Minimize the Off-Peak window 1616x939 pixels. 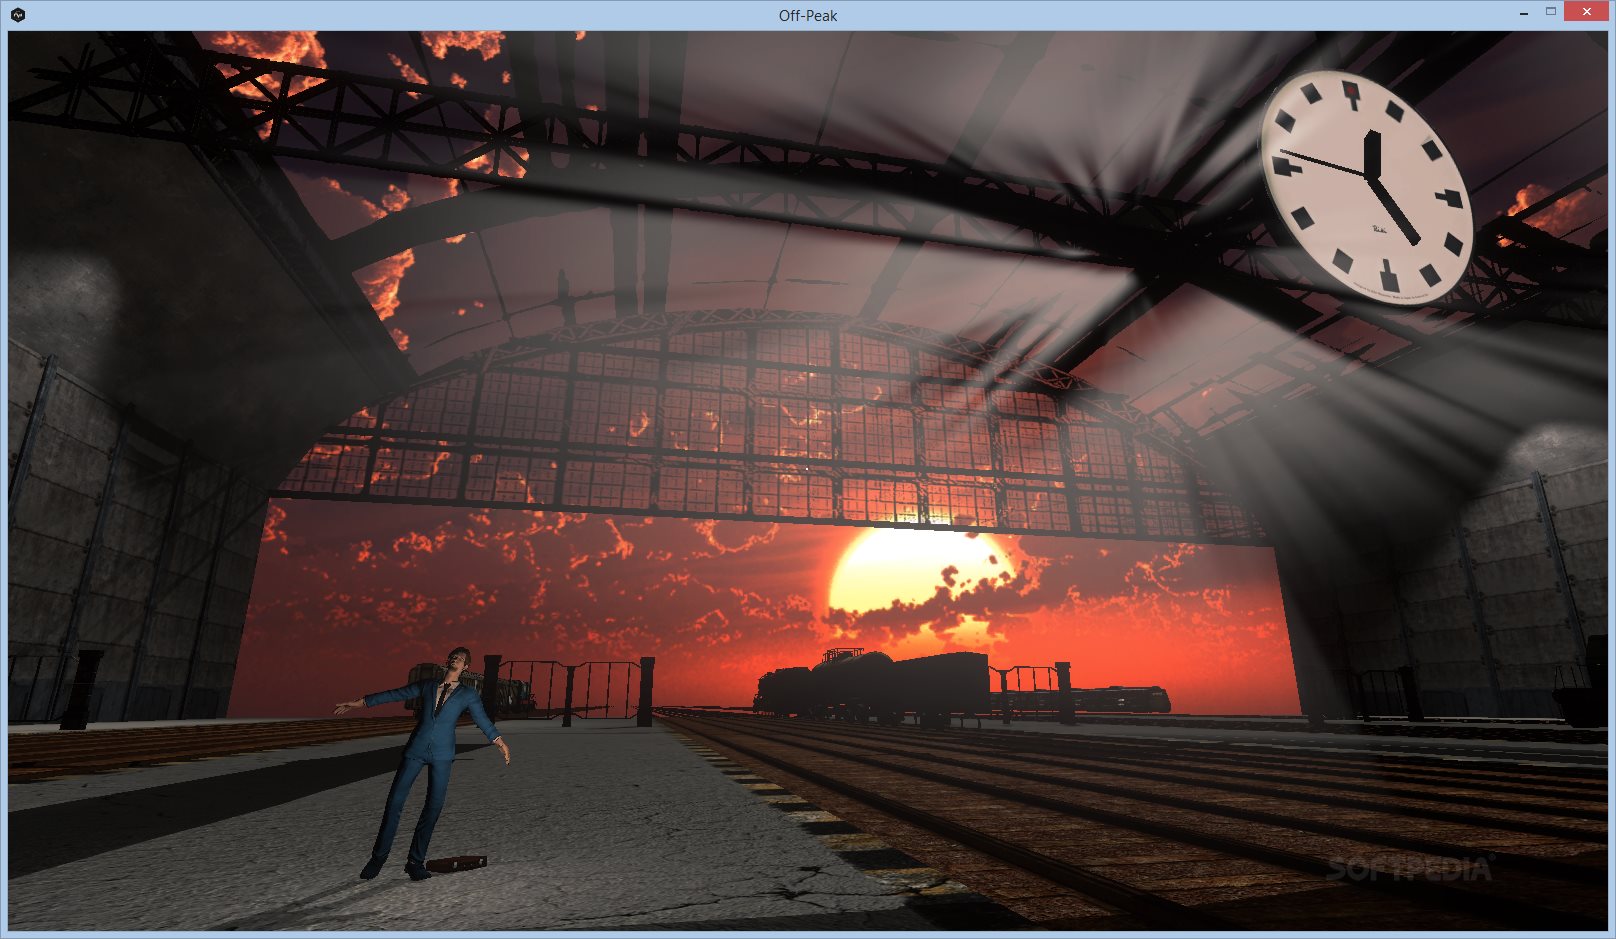[1524, 14]
